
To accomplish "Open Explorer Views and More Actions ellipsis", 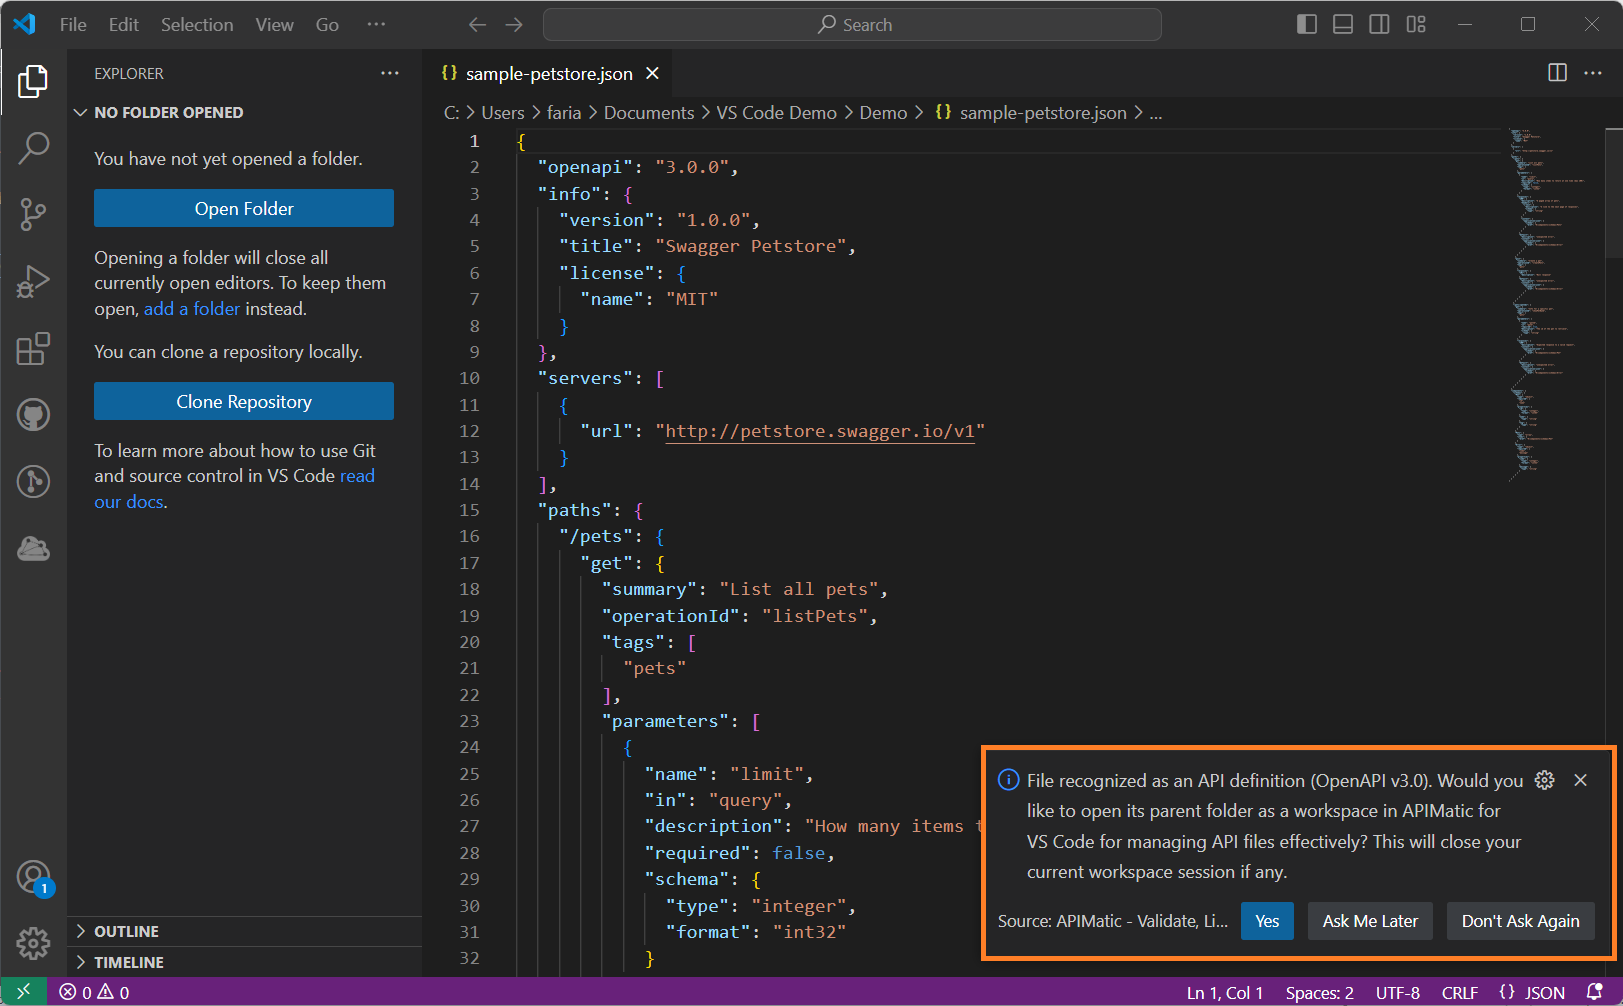I will click(x=390, y=73).
